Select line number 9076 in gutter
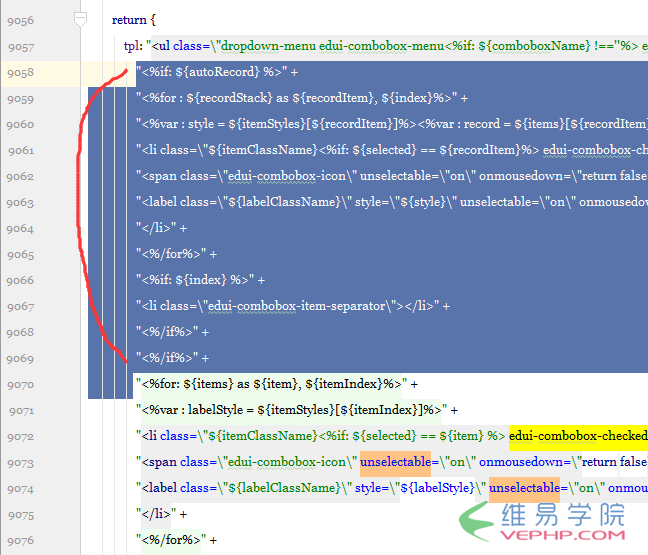Image resolution: width=648 pixels, height=555 pixels. point(21,541)
